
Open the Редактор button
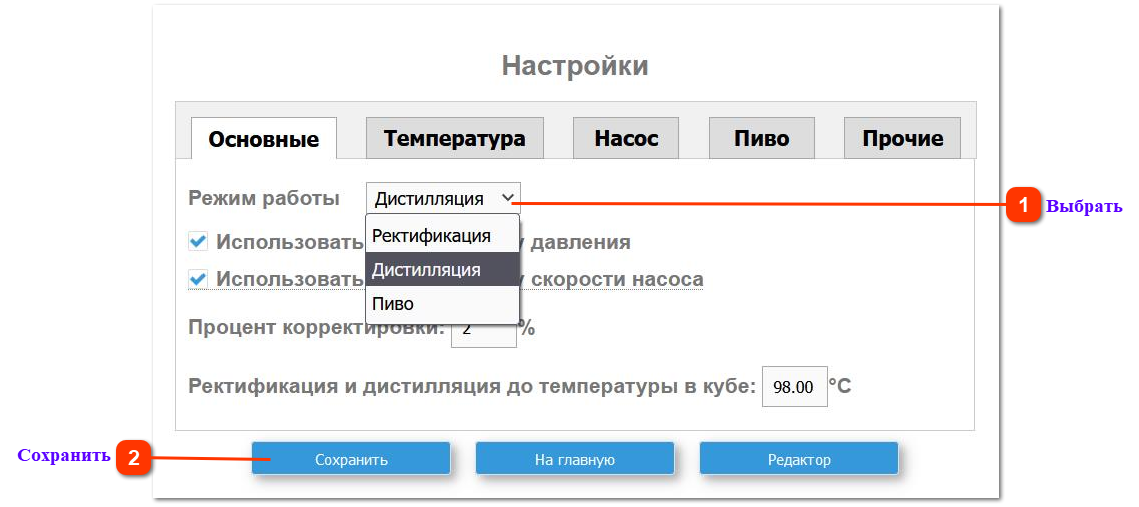tap(799, 459)
